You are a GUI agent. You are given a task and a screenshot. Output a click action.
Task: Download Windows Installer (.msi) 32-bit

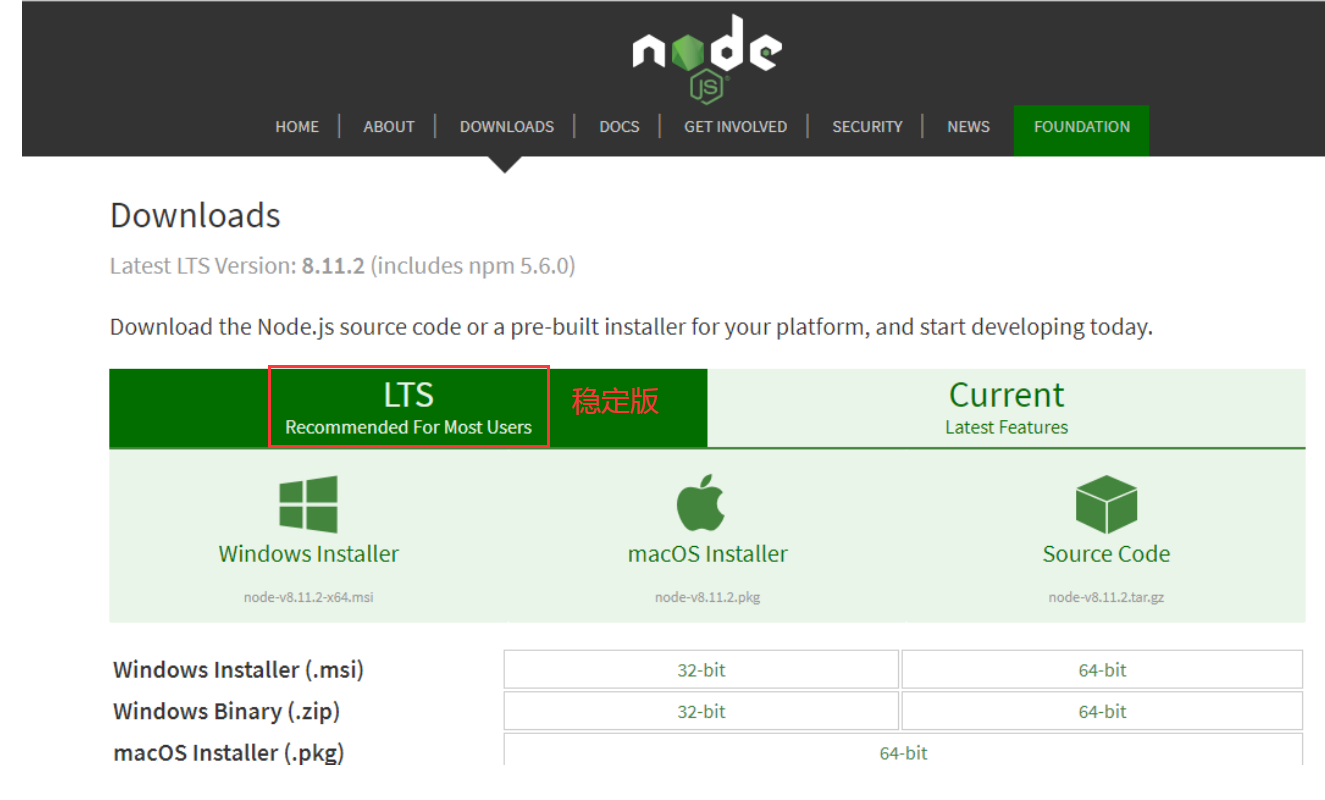pyautogui.click(x=701, y=670)
